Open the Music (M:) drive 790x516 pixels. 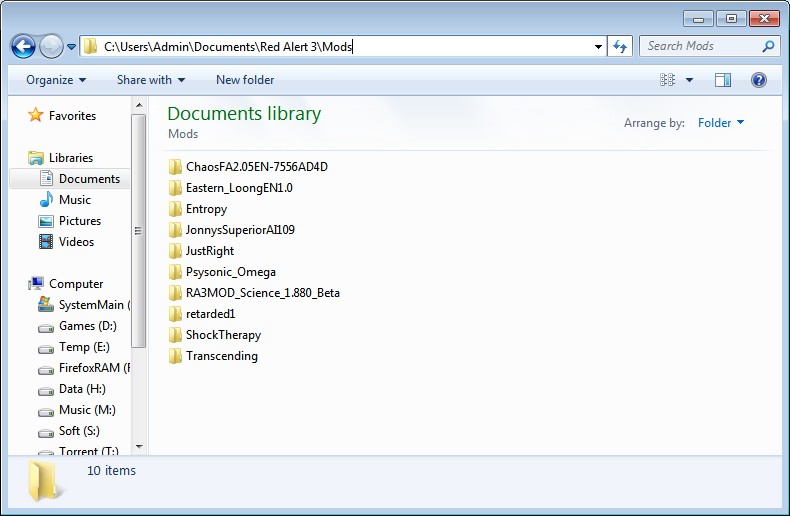pyautogui.click(x=87, y=410)
